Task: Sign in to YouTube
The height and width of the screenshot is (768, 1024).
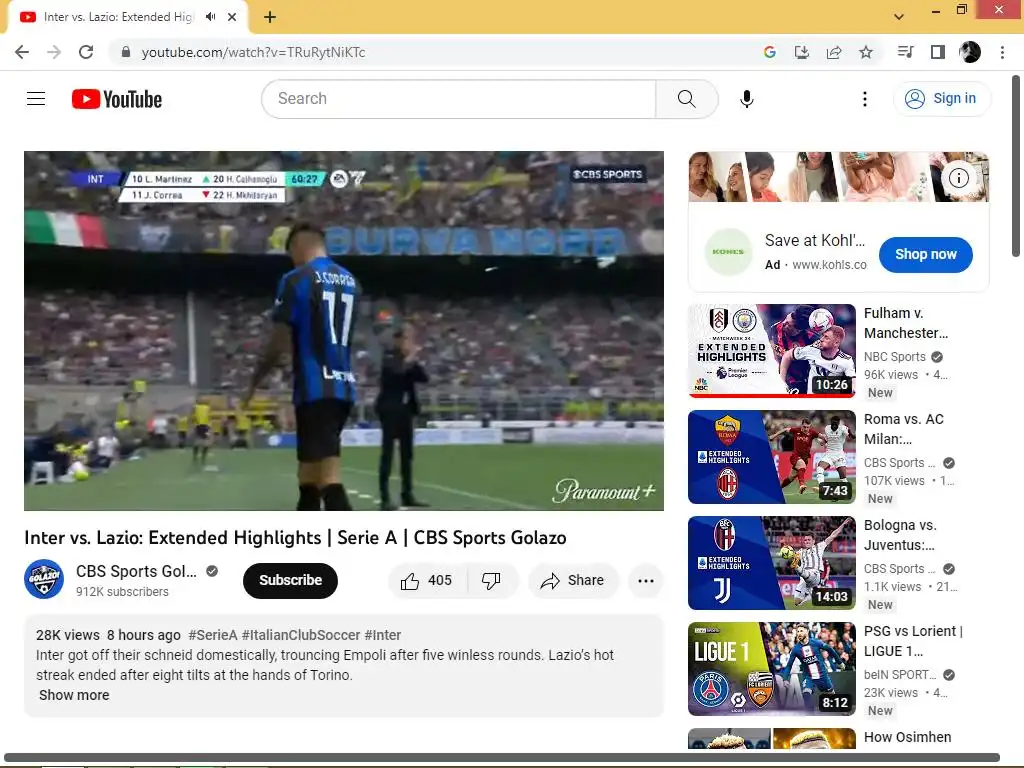Action: pyautogui.click(x=941, y=99)
